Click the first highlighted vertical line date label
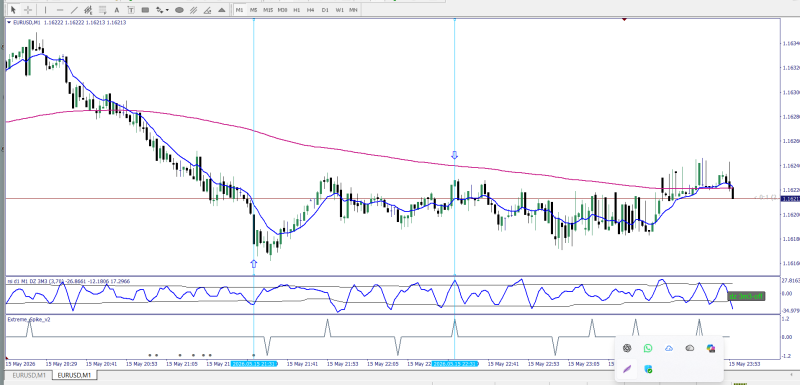800x385 pixels. pos(254,364)
